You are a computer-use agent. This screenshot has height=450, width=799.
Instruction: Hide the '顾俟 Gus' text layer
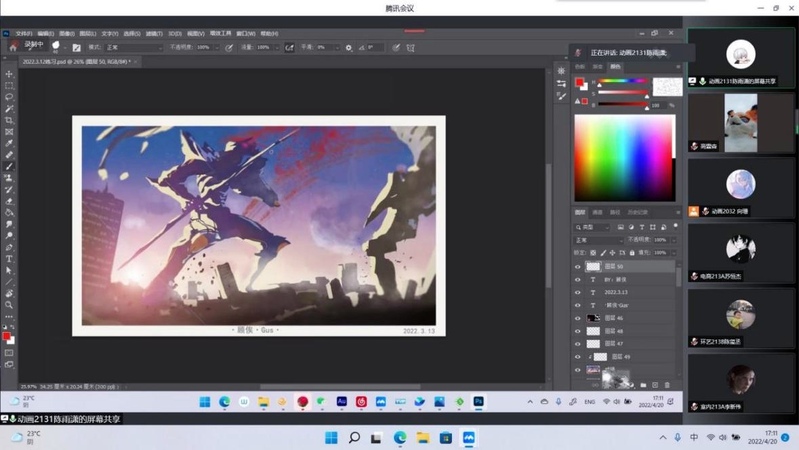pos(577,305)
